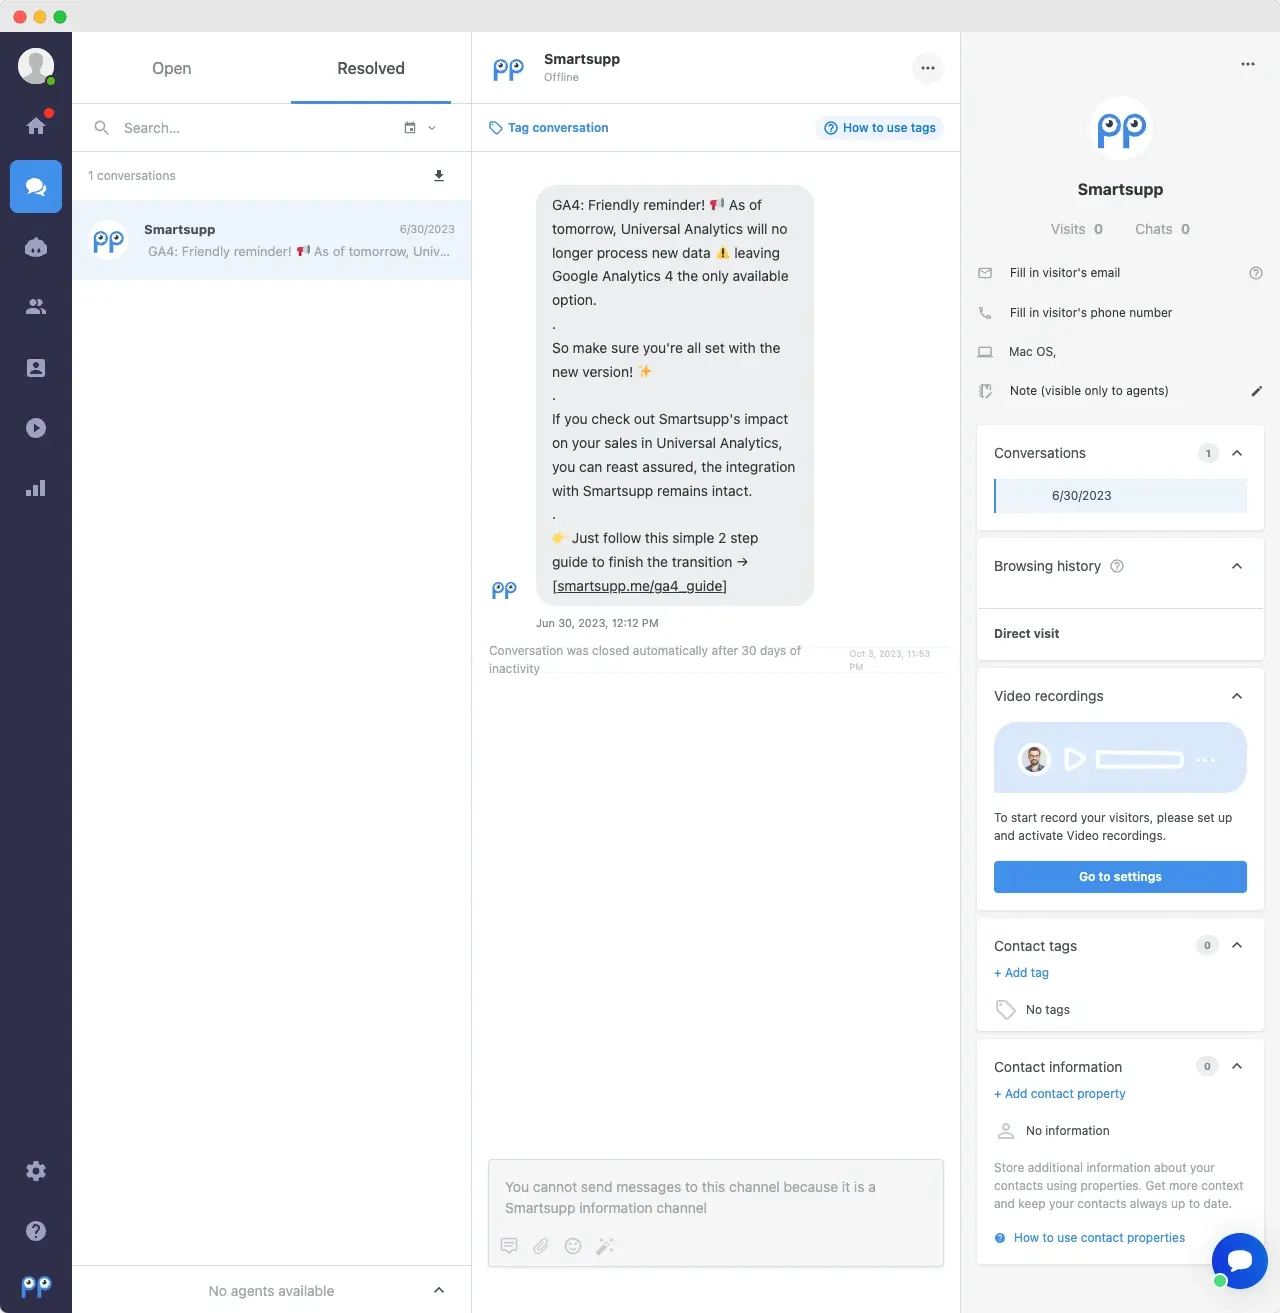Click the Search conversations field

[x=250, y=128]
